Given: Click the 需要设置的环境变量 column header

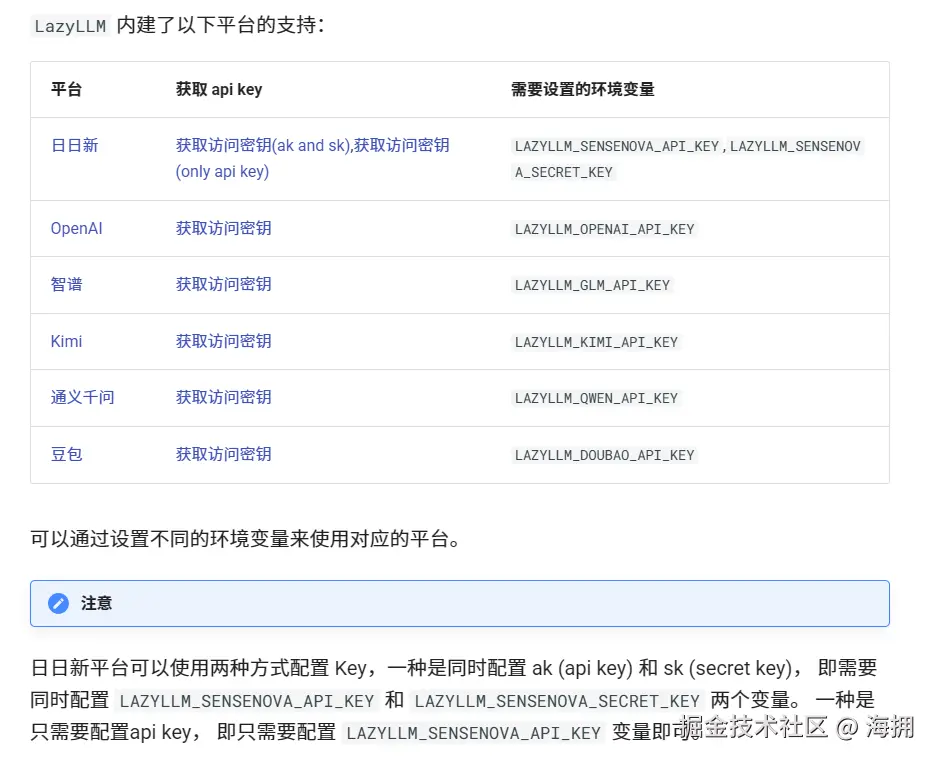Looking at the screenshot, I should (583, 90).
